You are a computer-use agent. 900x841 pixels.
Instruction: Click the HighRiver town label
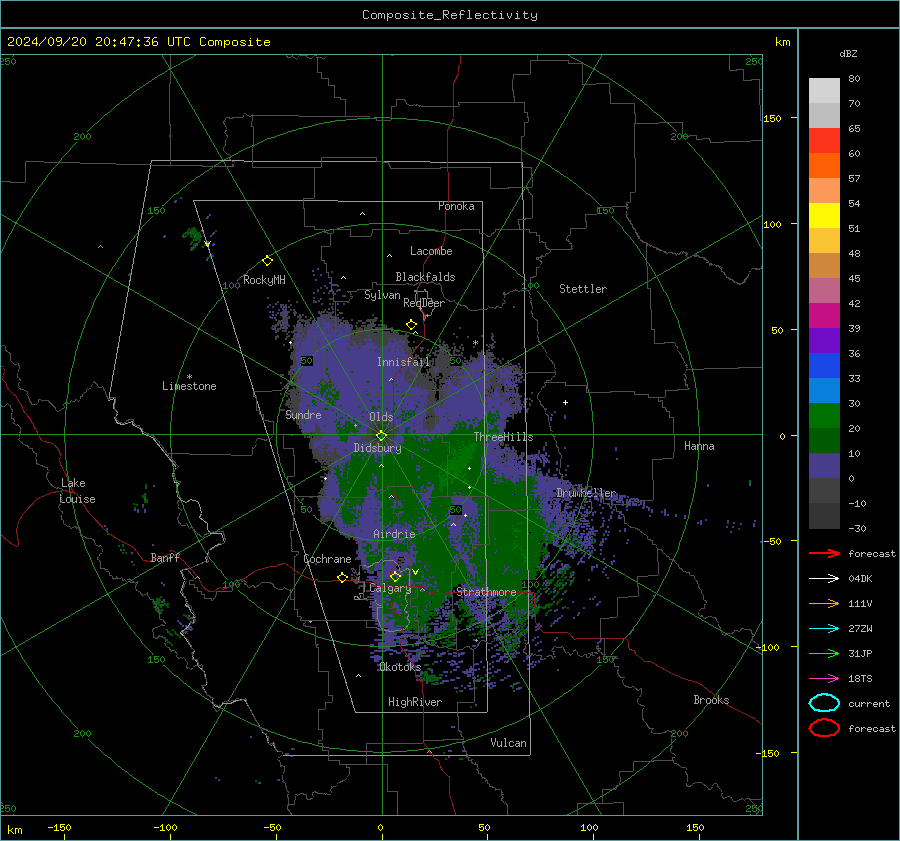(x=415, y=702)
